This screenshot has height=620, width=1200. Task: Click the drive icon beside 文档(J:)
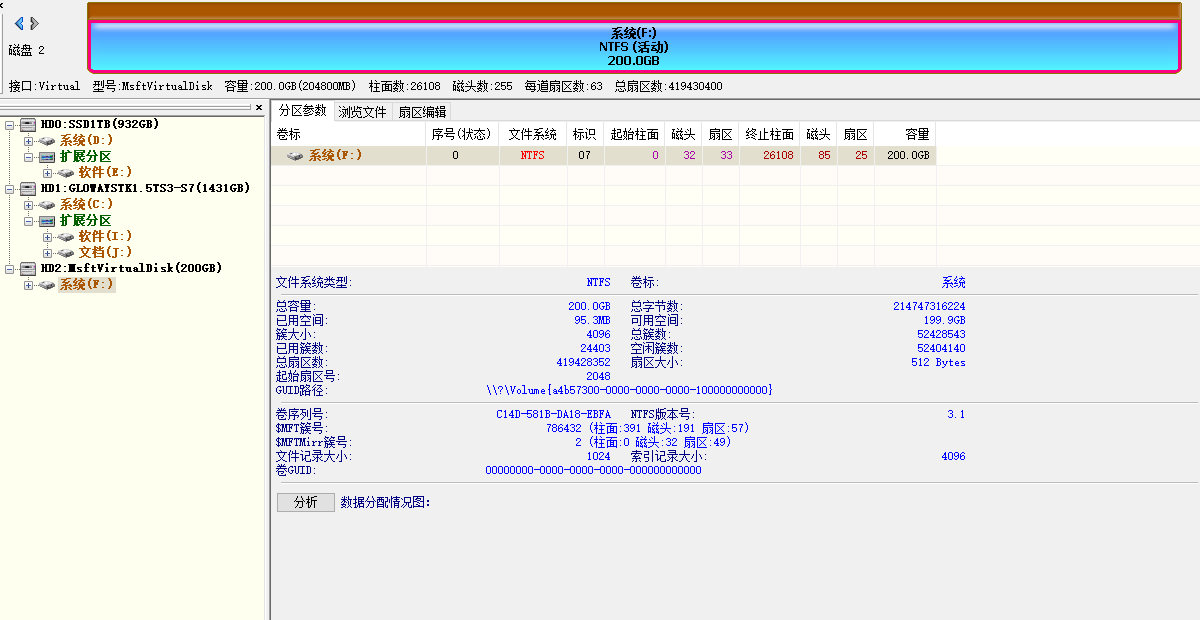click(x=67, y=253)
